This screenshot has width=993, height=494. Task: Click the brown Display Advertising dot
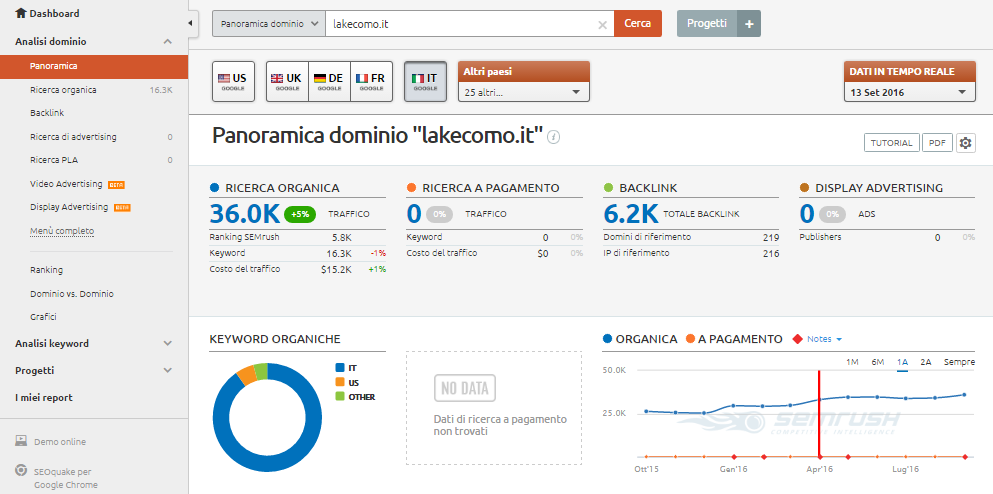[804, 188]
